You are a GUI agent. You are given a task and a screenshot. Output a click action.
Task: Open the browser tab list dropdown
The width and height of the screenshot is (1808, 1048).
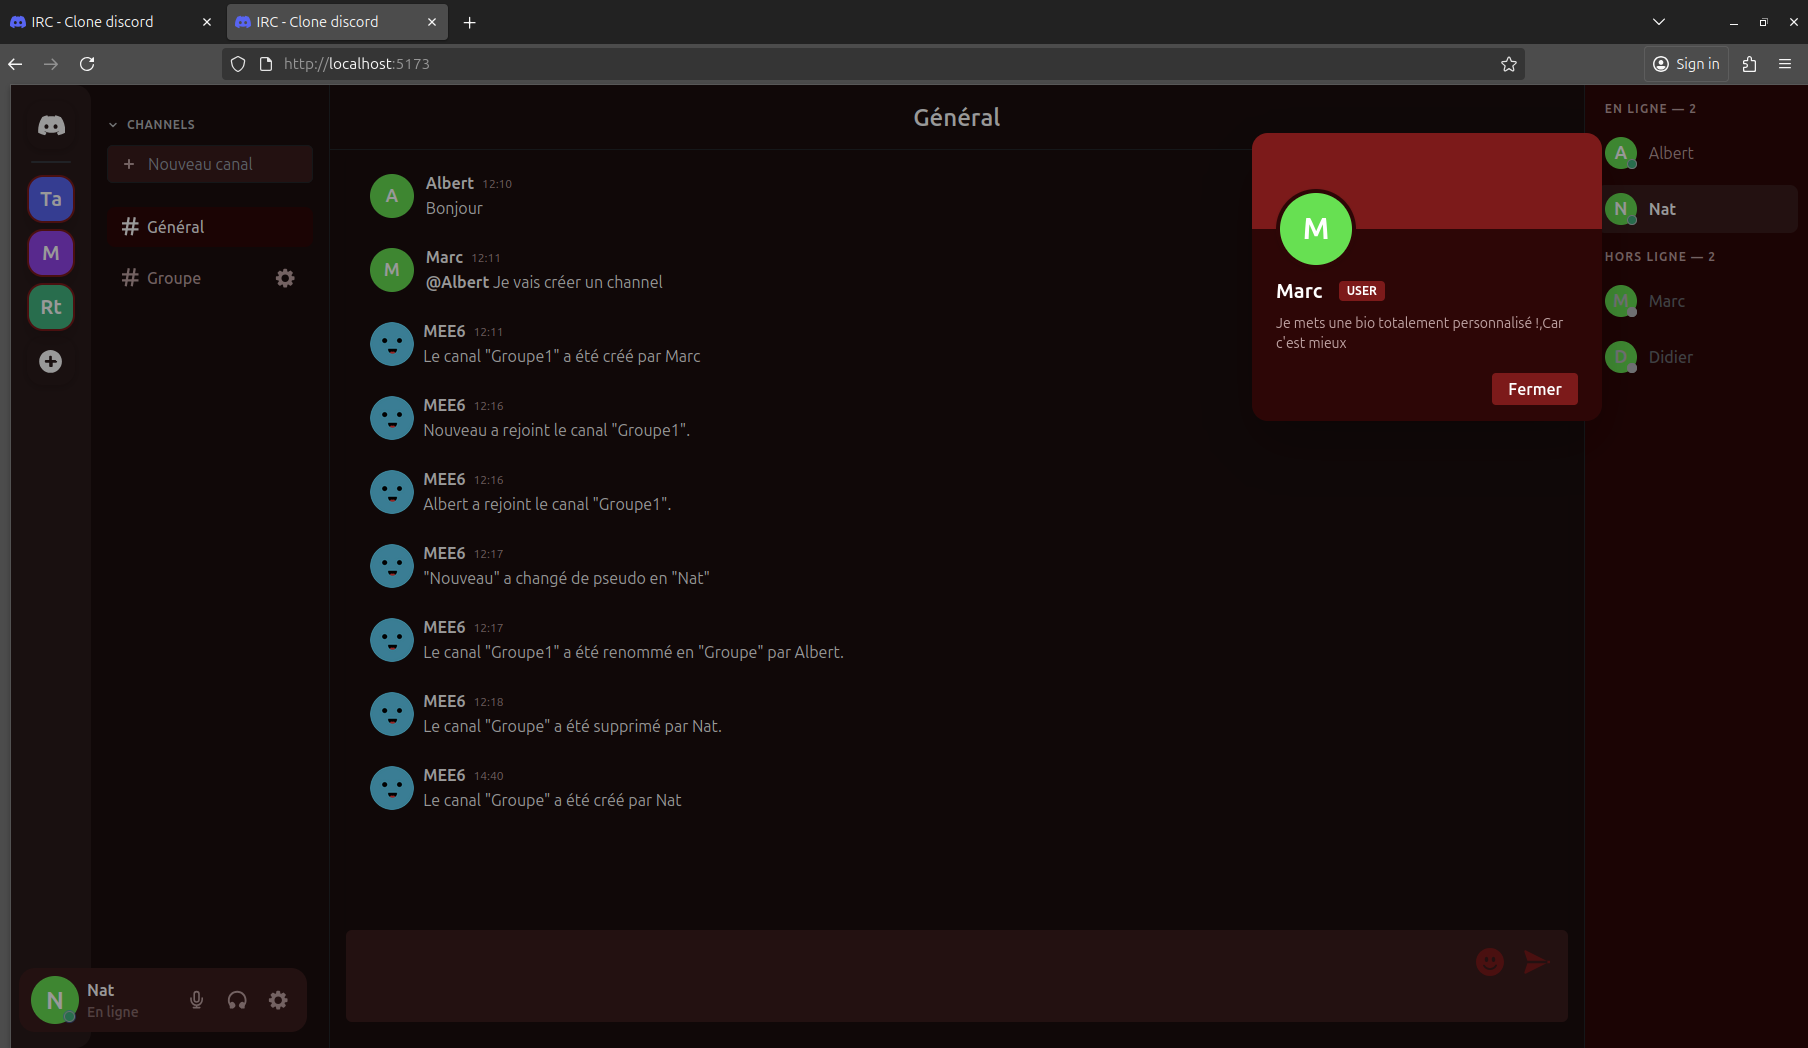coord(1658,22)
